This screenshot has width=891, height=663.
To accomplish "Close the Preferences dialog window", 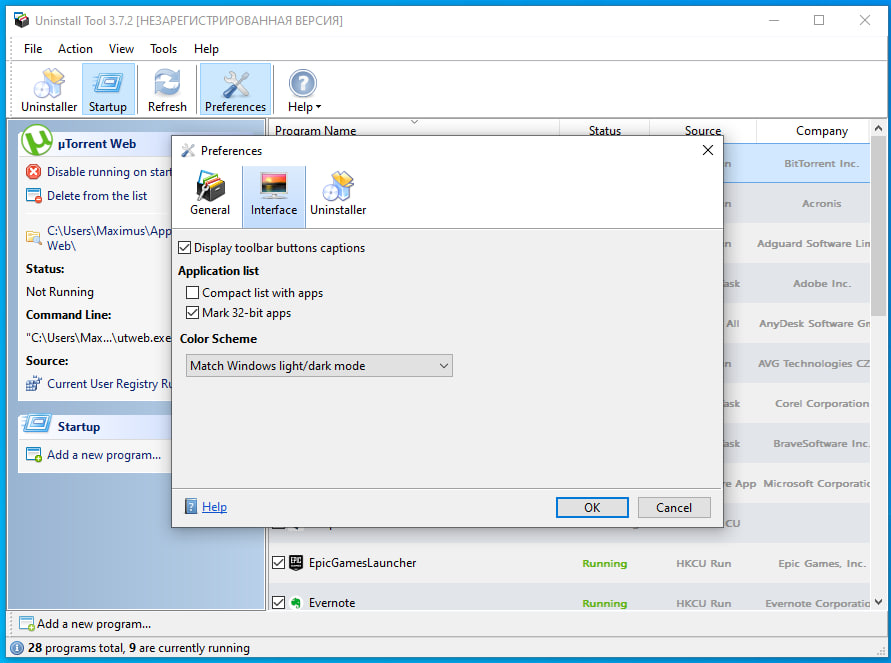I will (707, 150).
